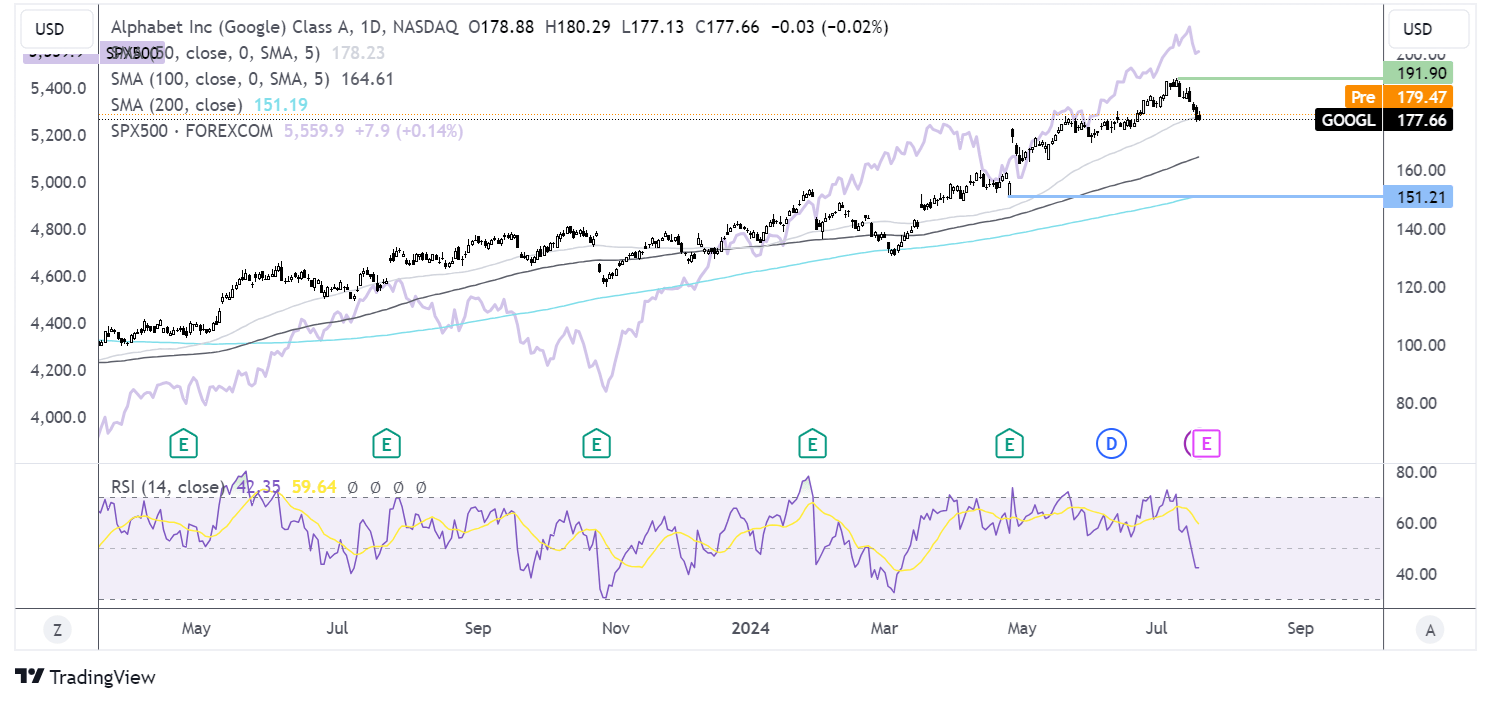Click the green 191.90 price label
Viewport: 1491px width, 703px height.
(x=1418, y=73)
